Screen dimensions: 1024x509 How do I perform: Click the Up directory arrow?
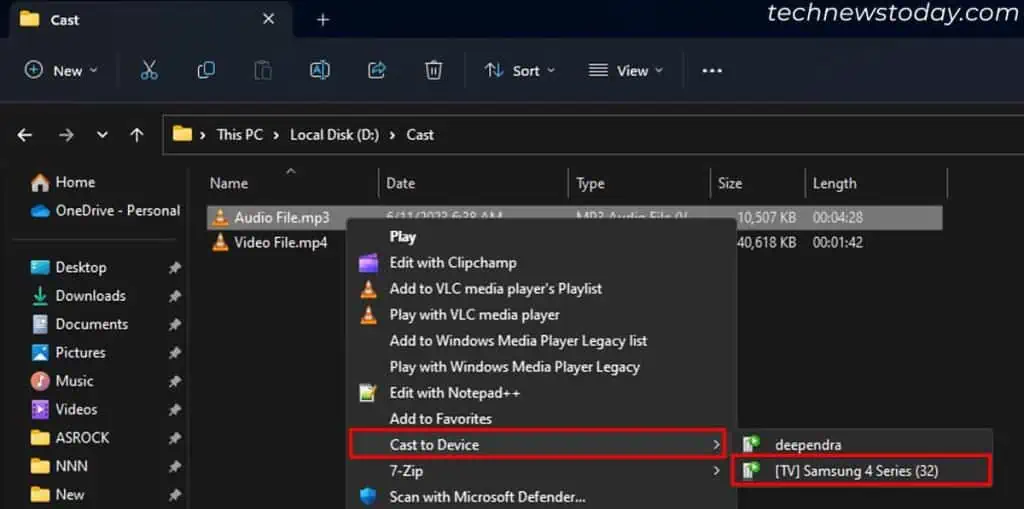point(137,135)
